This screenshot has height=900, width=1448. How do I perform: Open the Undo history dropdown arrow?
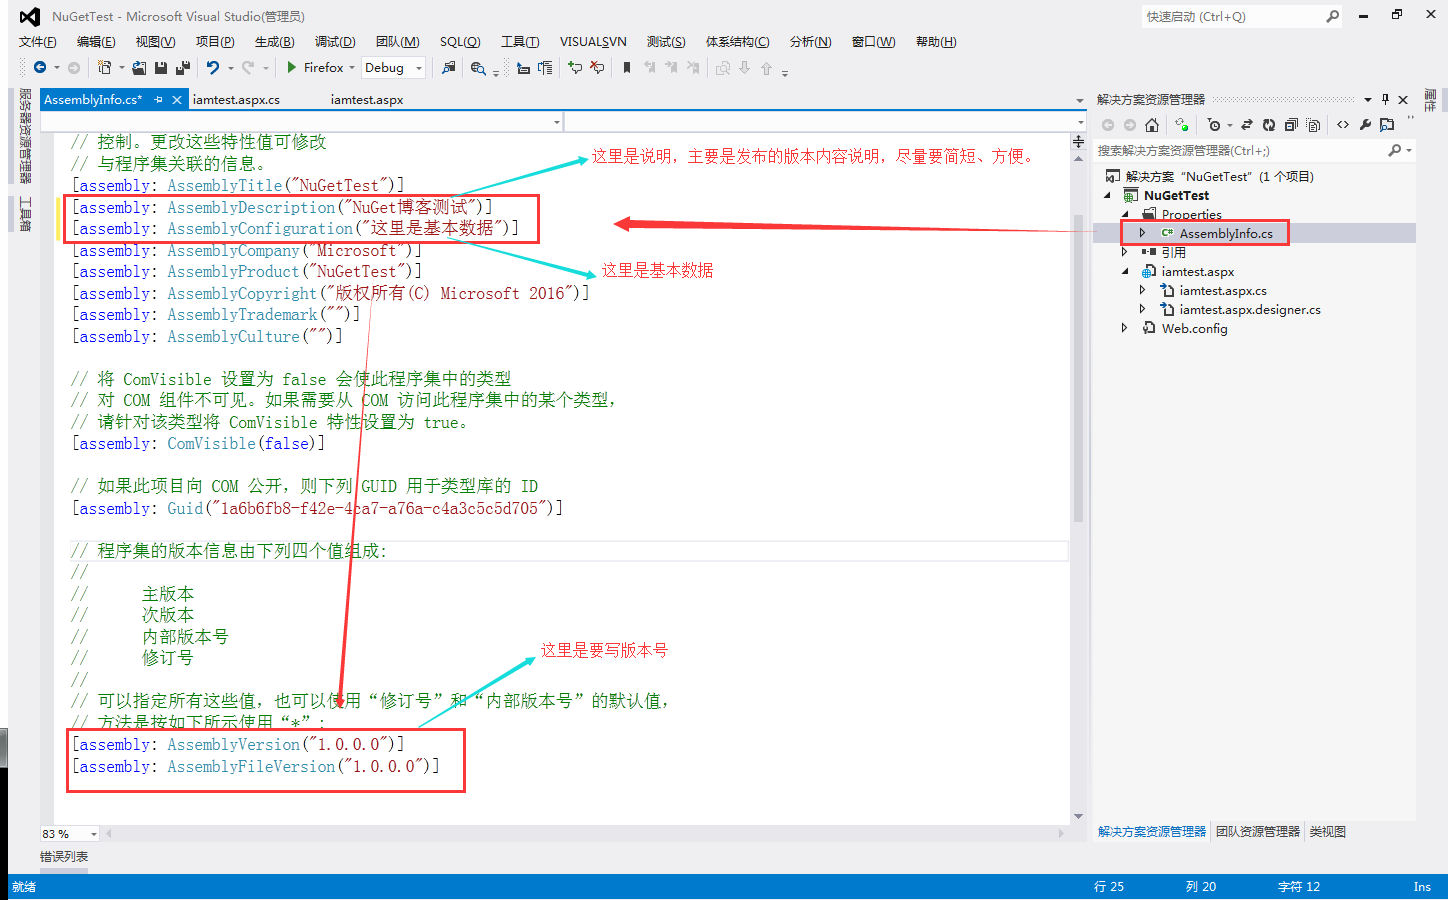(231, 68)
